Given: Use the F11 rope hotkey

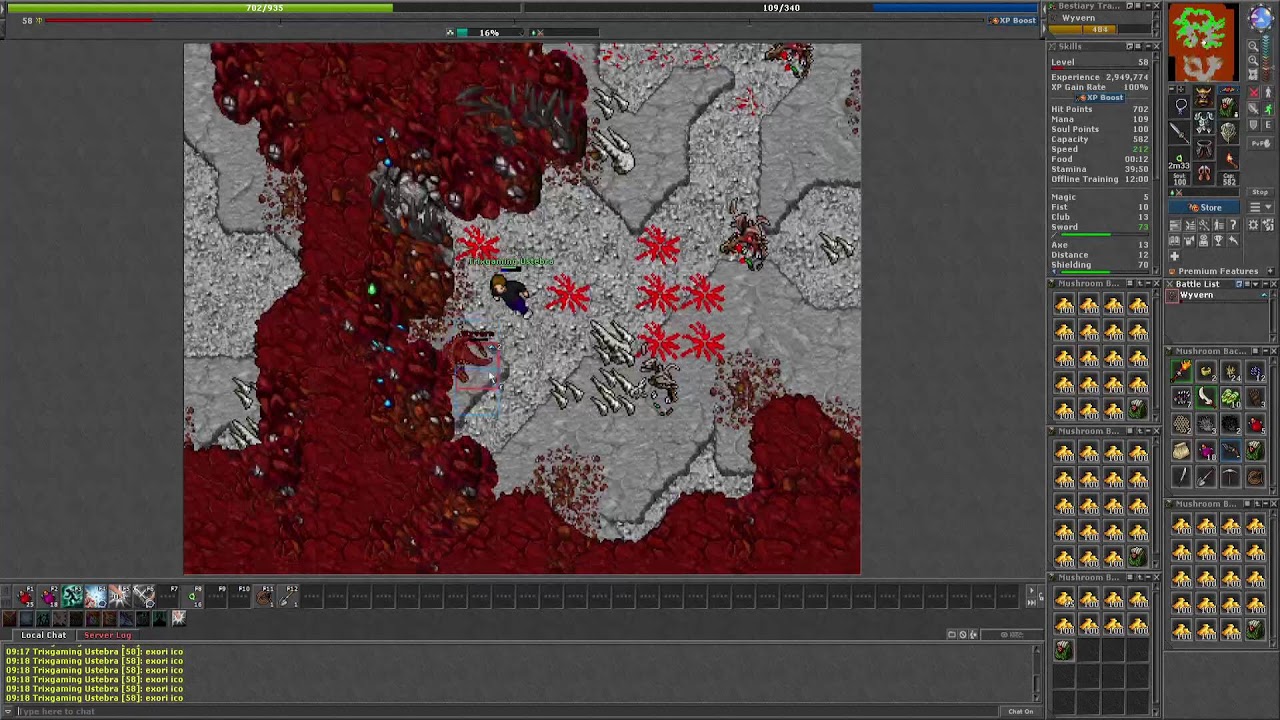Looking at the screenshot, I should 264,596.
